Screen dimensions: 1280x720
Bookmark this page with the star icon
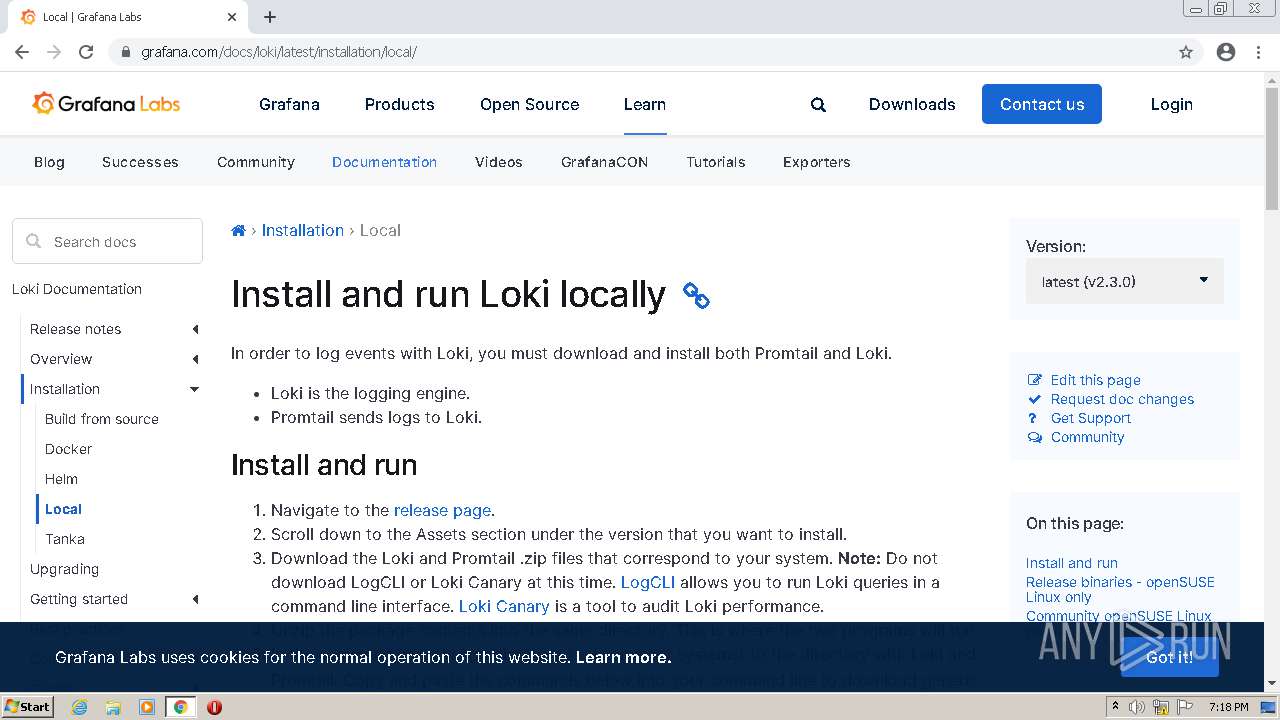pos(1186,52)
